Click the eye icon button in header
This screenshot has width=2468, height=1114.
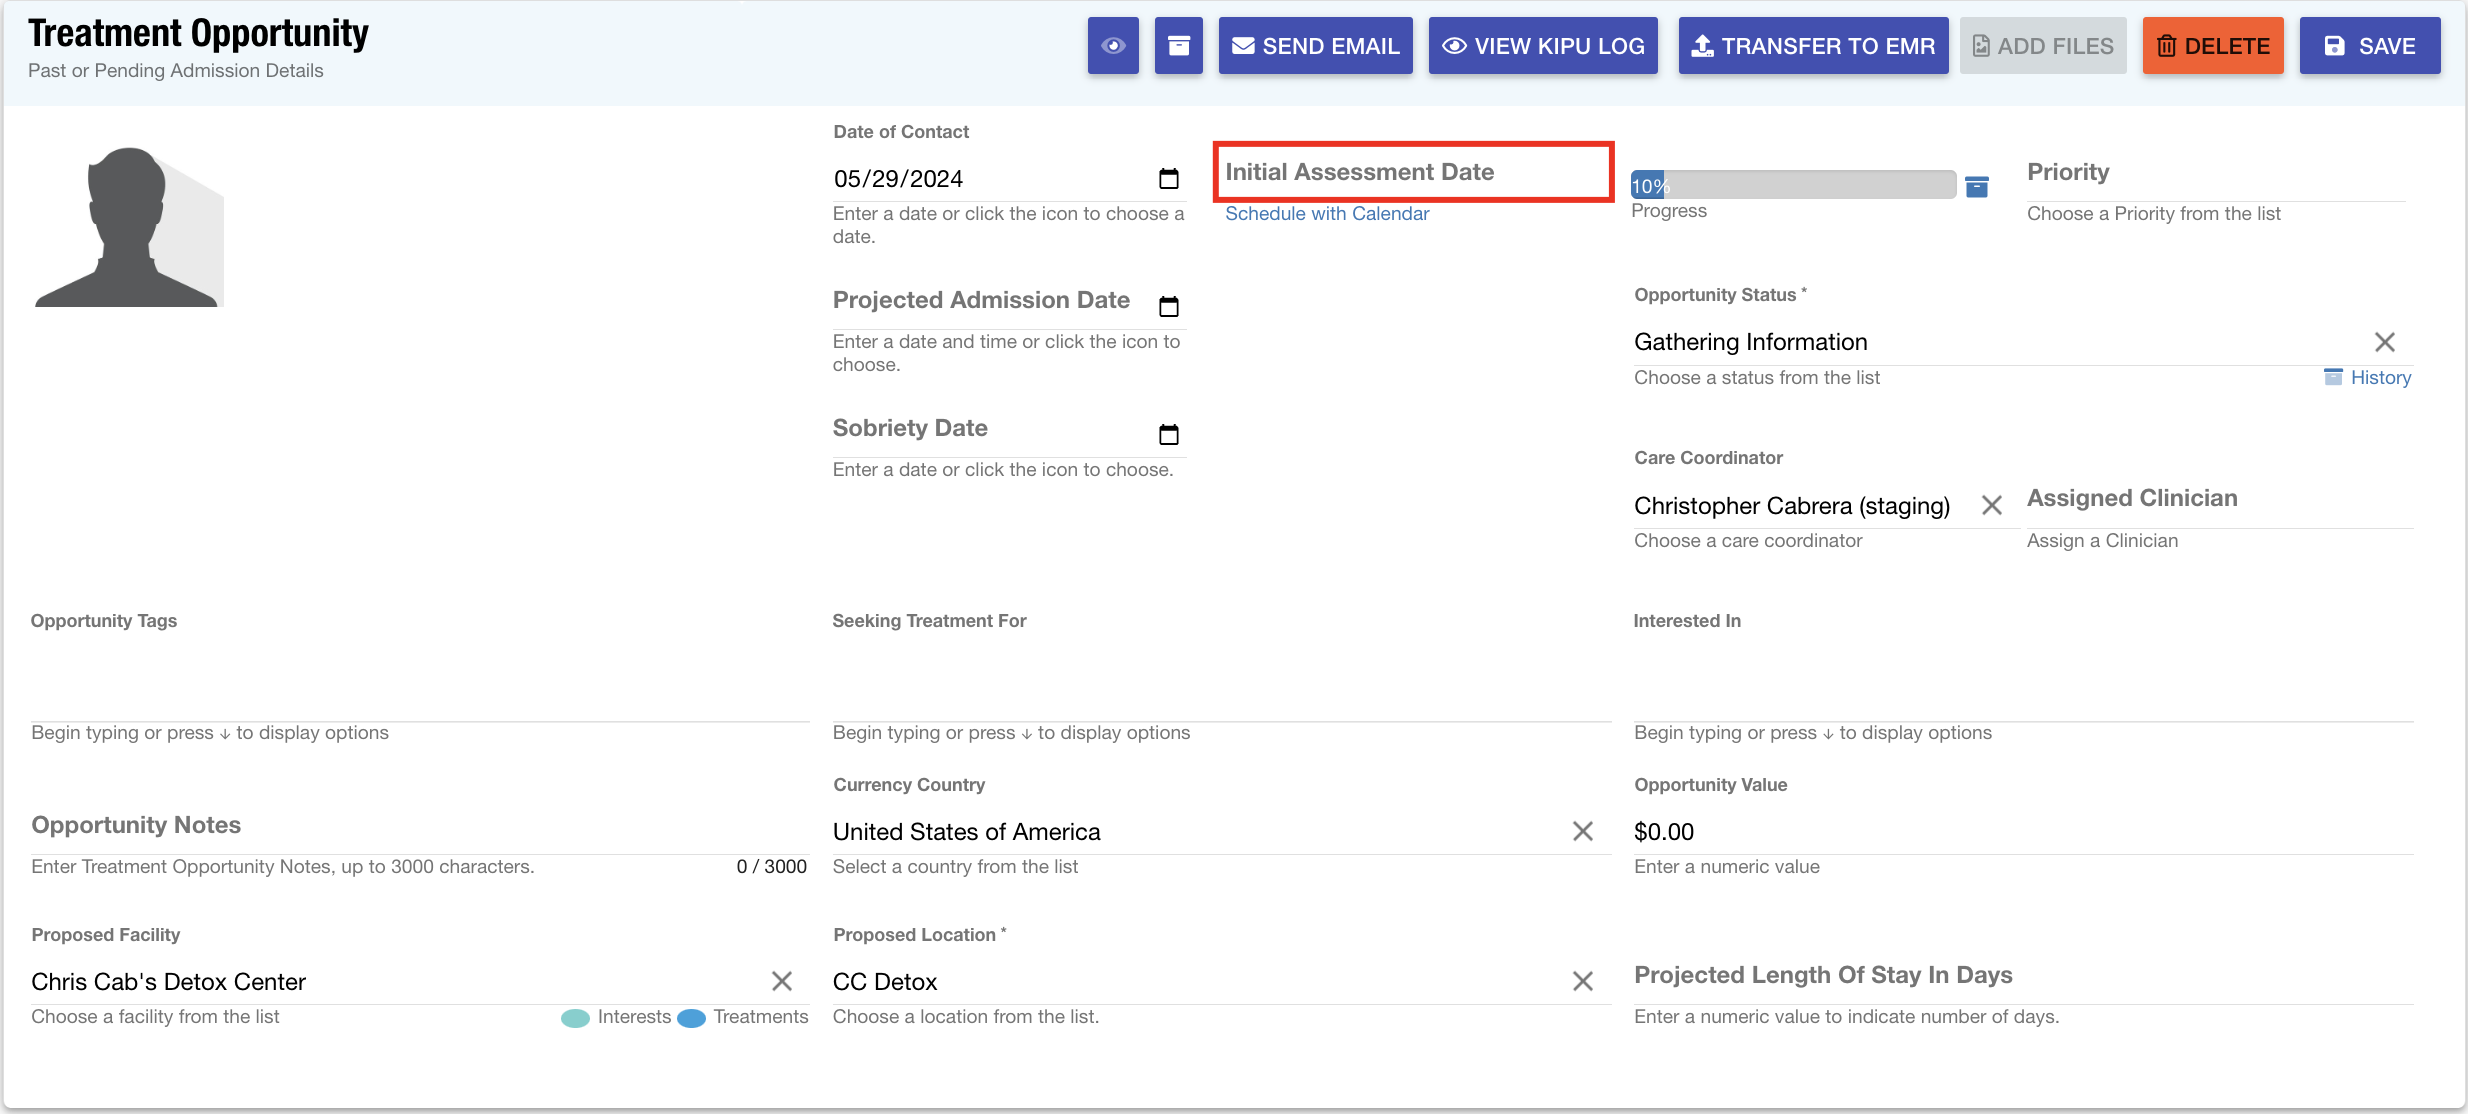click(1113, 46)
